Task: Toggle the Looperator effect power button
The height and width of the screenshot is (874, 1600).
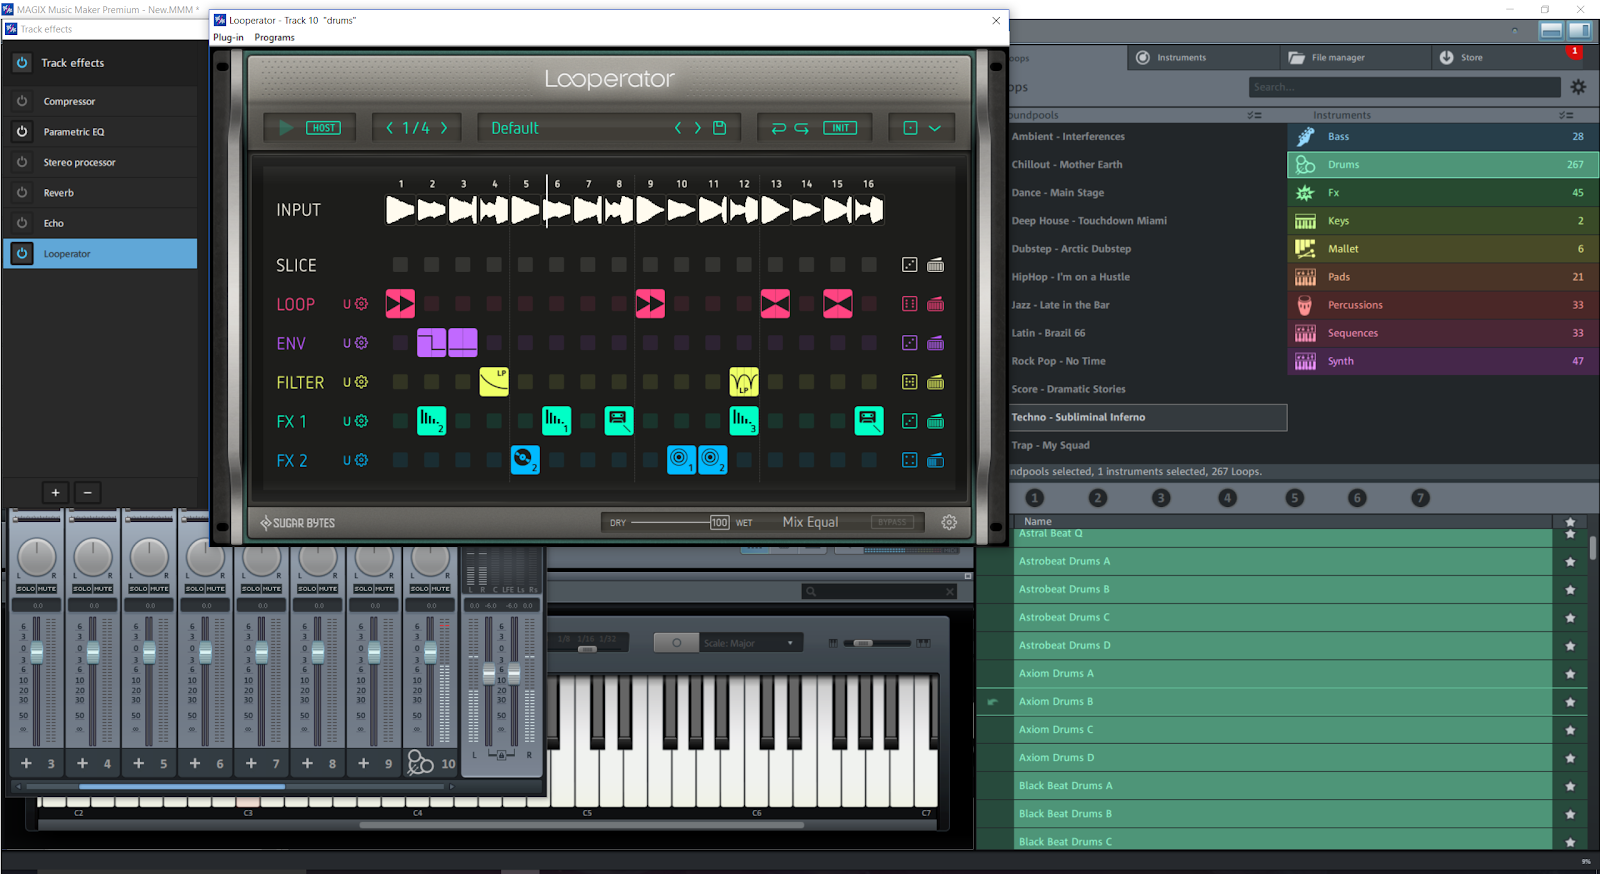Action: (x=22, y=253)
